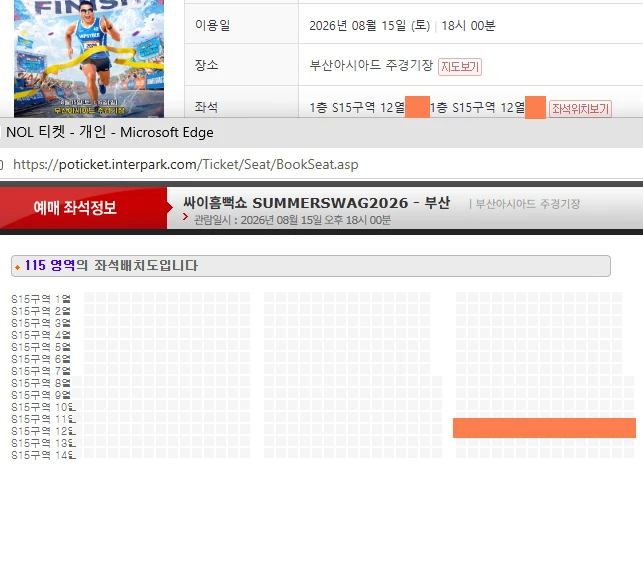Click the S15구역 4열 row label
643x565 pixels.
click(41, 335)
